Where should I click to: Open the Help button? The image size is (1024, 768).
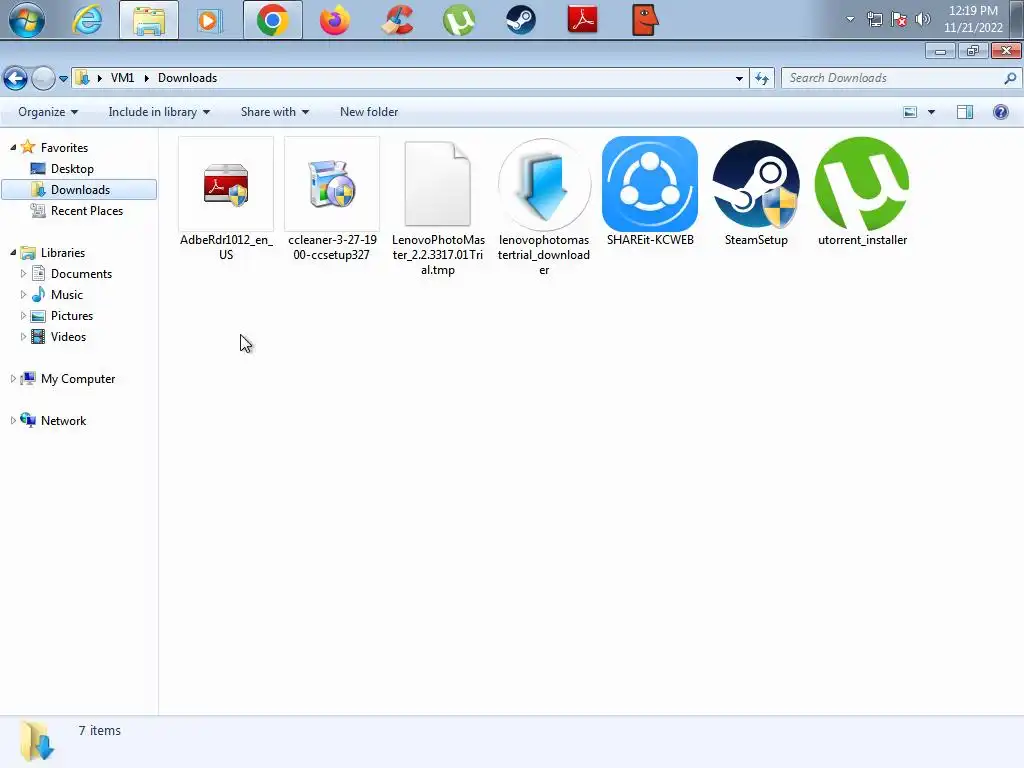tap(1000, 112)
